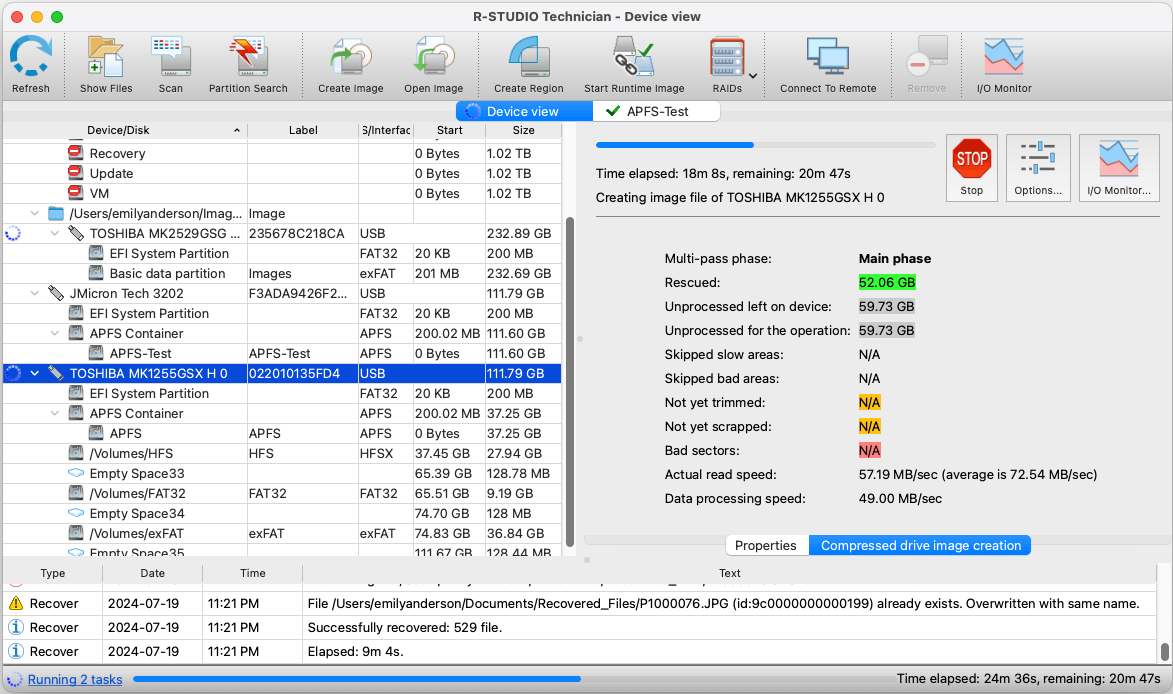Collapse the JMicron Tech 3202 node
The image size is (1173, 694).
34,293
